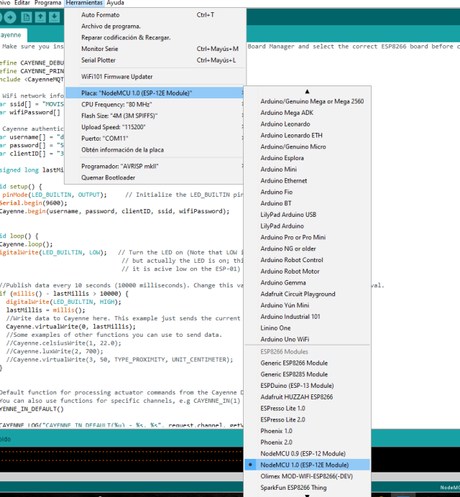This screenshot has height=497, width=460.
Task: Open the Programa menu
Action: [48, 3]
